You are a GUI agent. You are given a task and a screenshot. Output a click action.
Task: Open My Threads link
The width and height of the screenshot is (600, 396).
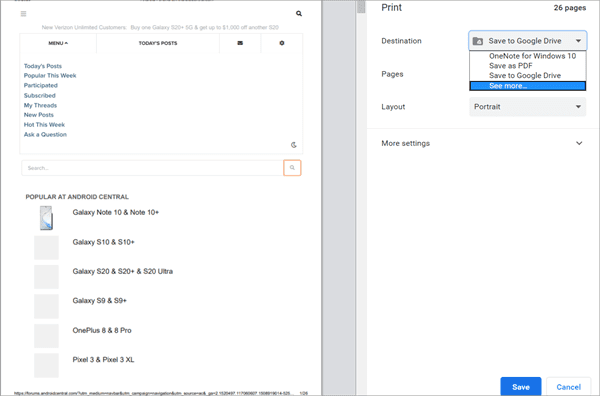[x=40, y=105]
